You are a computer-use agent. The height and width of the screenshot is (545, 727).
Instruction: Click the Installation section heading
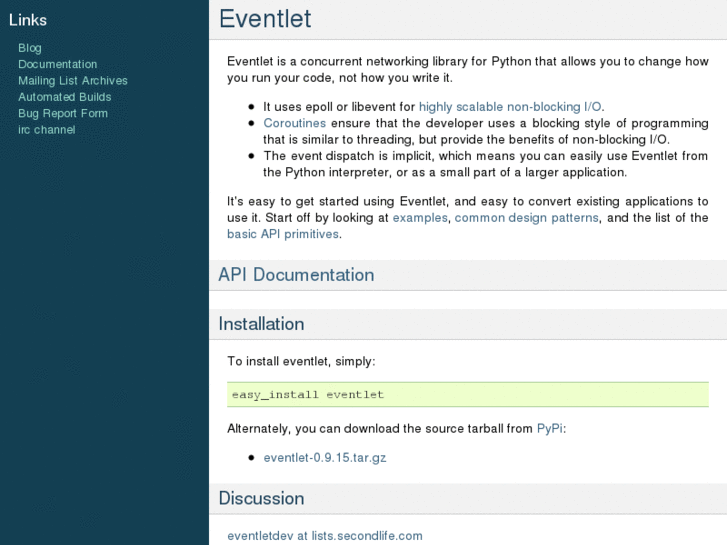[261, 324]
